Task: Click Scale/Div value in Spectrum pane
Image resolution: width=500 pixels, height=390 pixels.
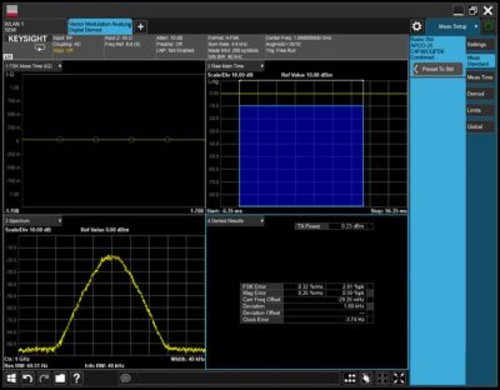Action: click(28, 230)
